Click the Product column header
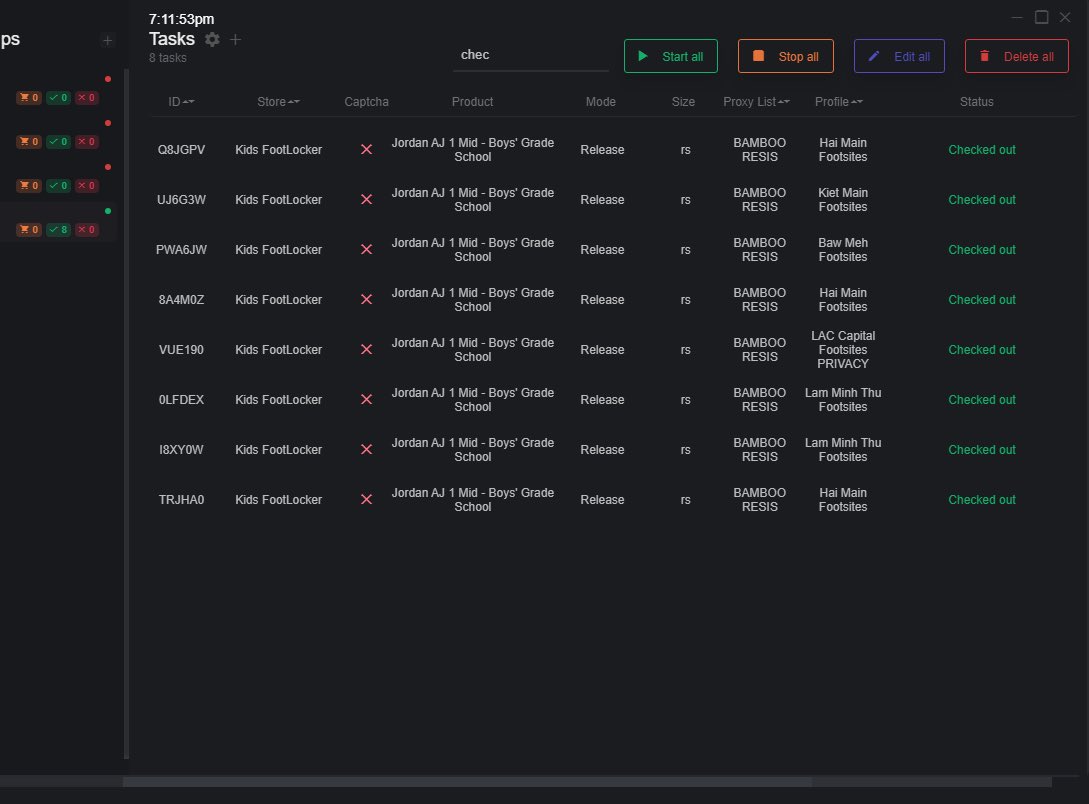Viewport: 1089px width, 804px height. click(x=472, y=101)
